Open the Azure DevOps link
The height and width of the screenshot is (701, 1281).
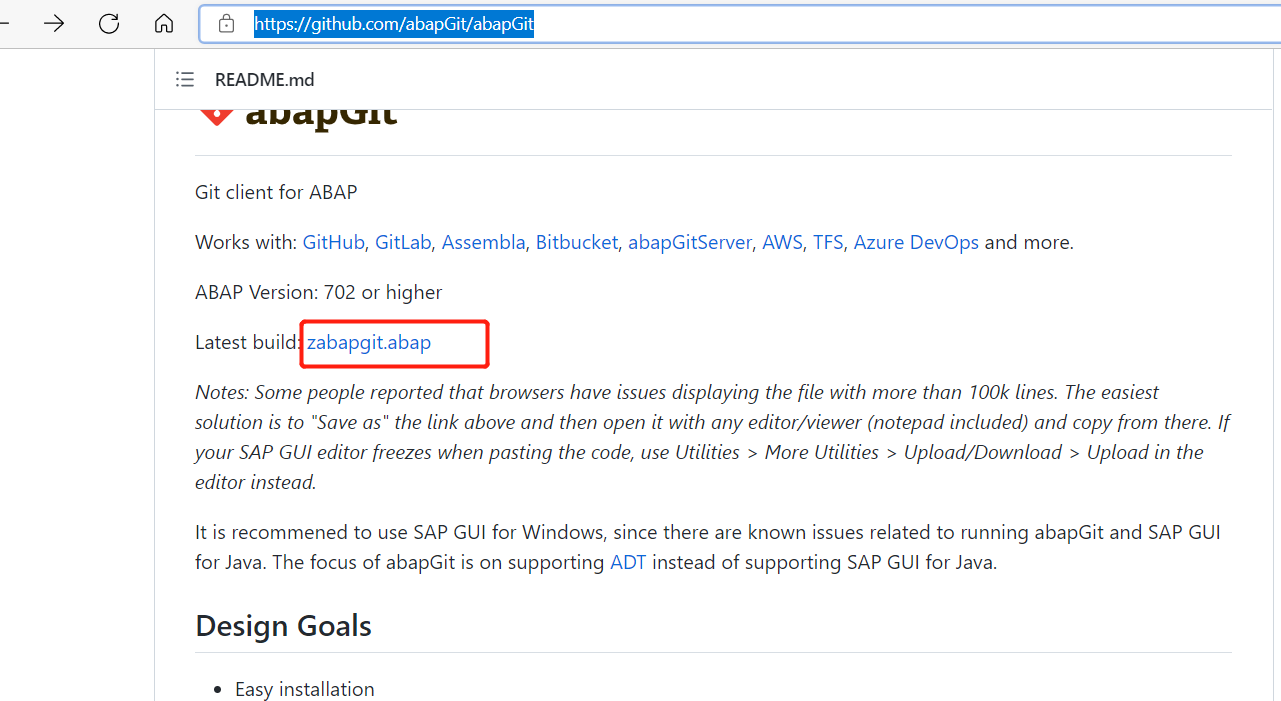pos(916,242)
